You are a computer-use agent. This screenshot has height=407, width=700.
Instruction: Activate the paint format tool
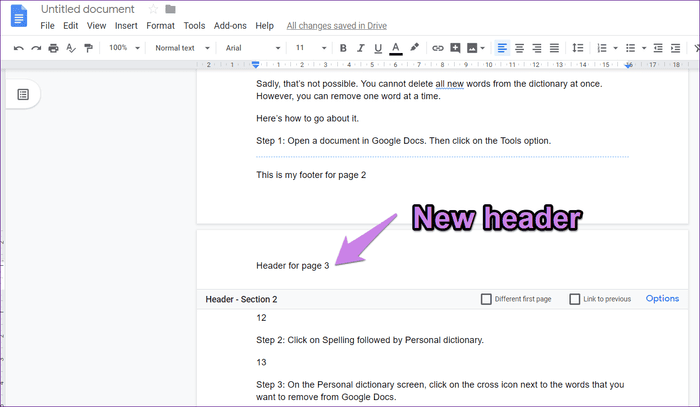tap(88, 48)
